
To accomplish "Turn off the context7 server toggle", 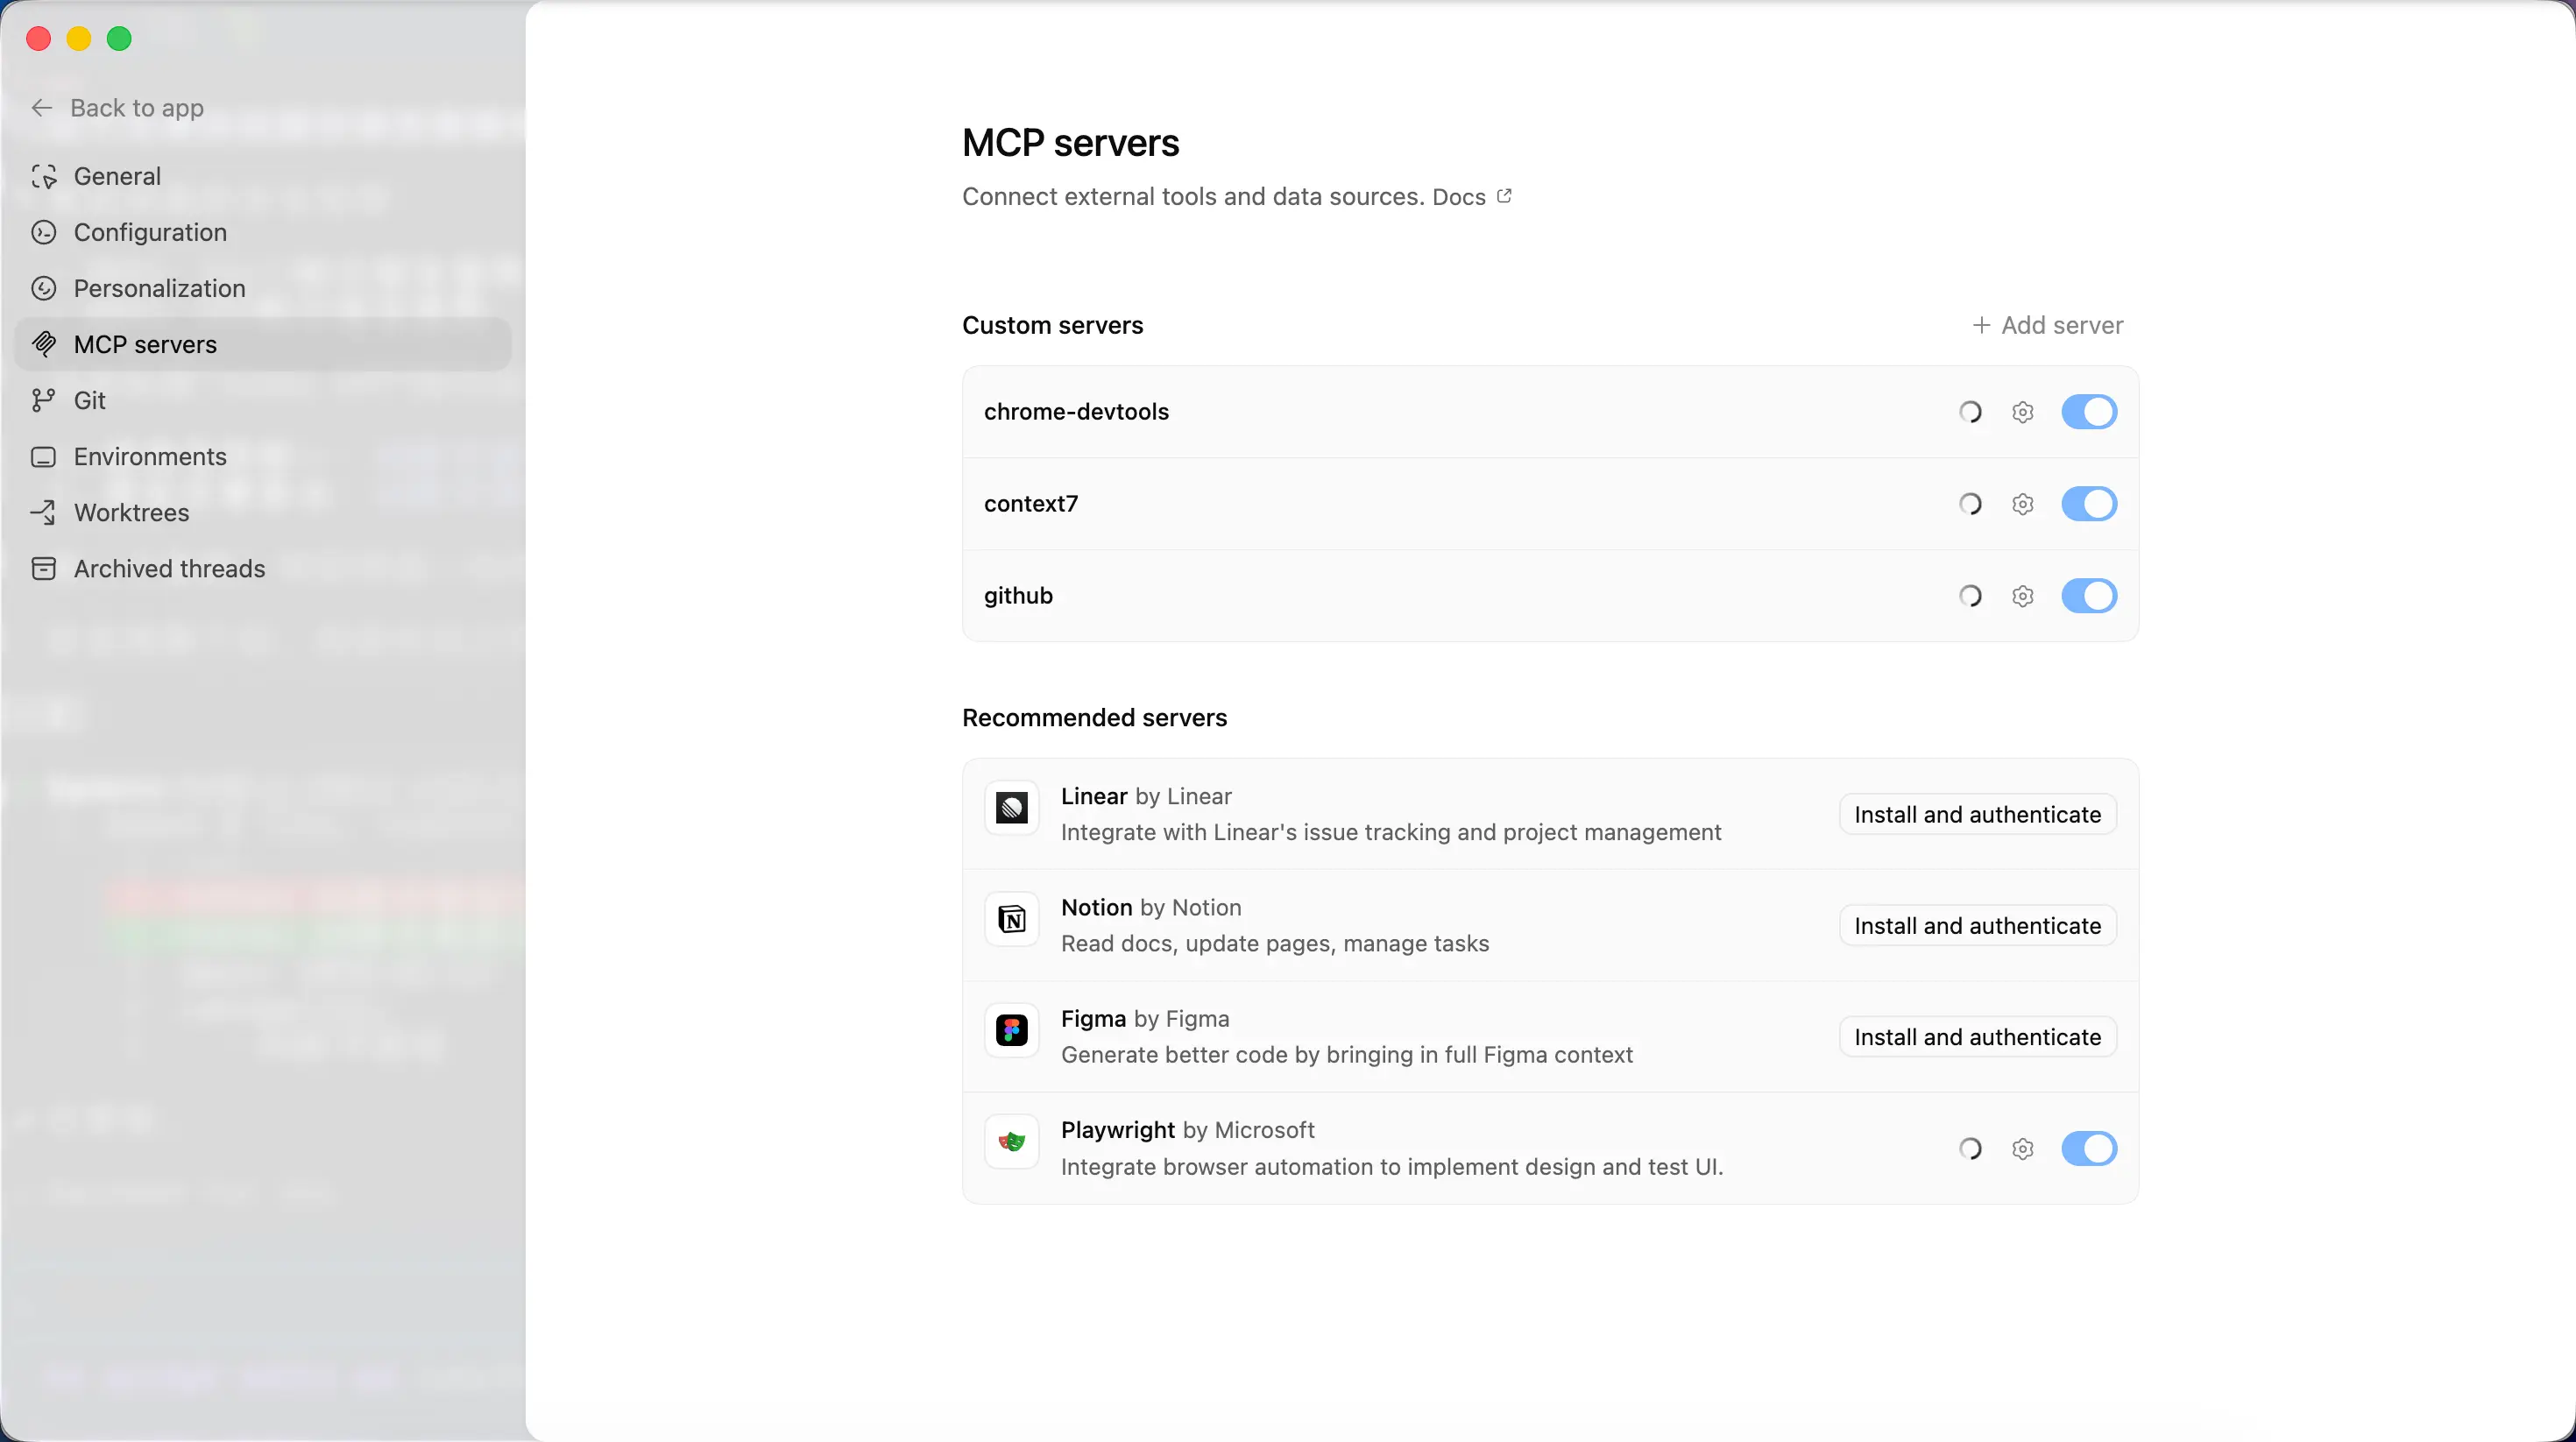I will pos(2089,504).
